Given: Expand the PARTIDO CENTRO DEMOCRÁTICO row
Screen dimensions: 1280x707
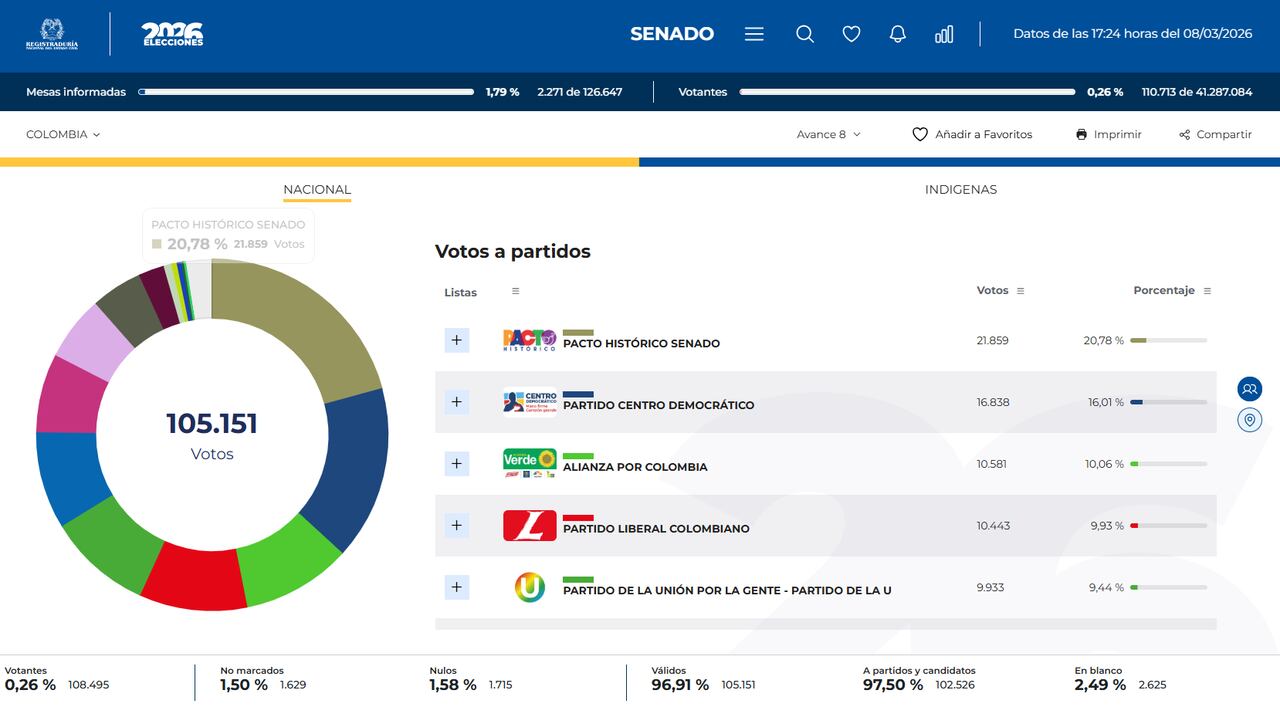Looking at the screenshot, I should click(456, 402).
